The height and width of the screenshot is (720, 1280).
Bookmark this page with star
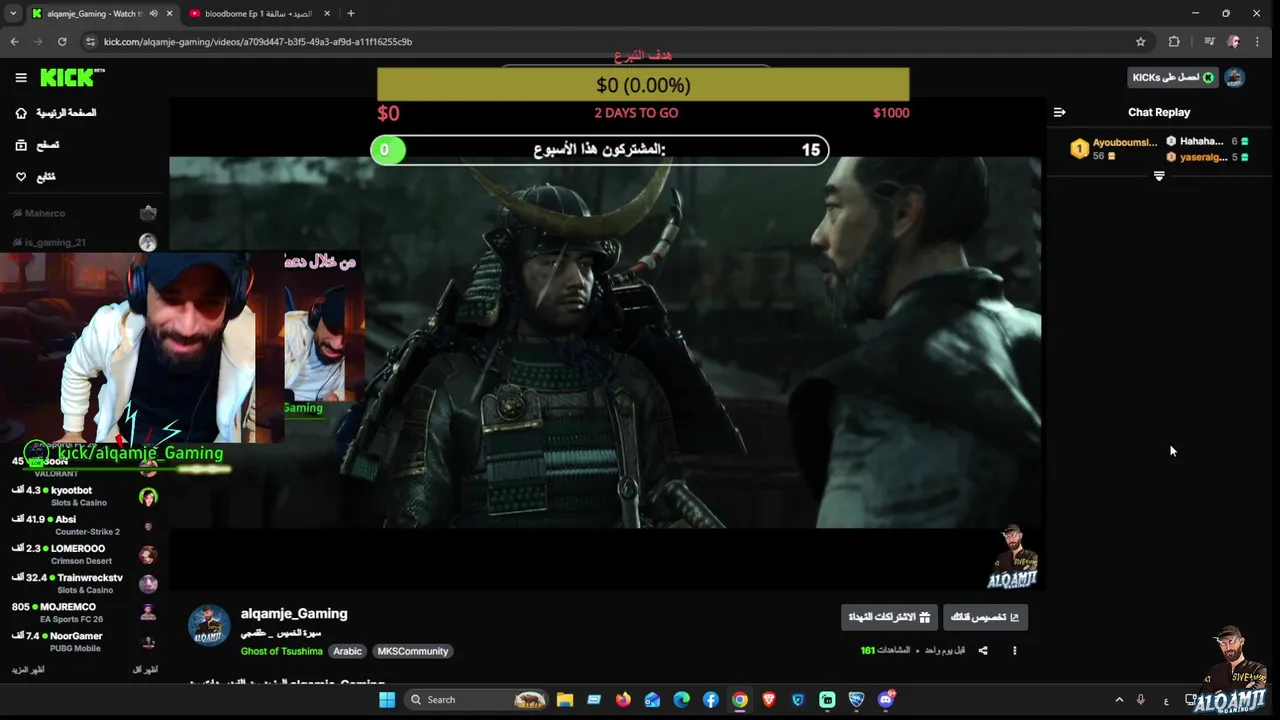tap(1140, 42)
